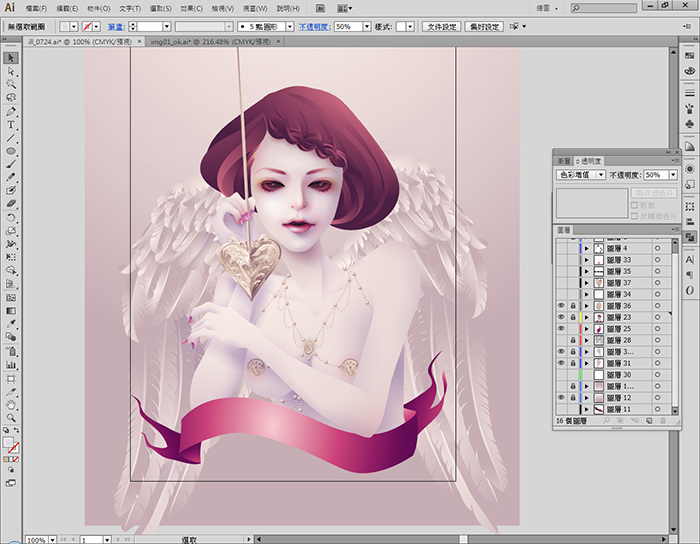Select the Selection (black arrow) tool
700x544 pixels.
coord(11,58)
